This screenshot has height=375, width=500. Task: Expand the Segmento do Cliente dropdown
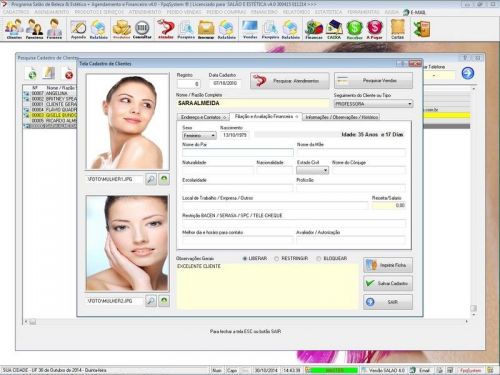point(410,104)
